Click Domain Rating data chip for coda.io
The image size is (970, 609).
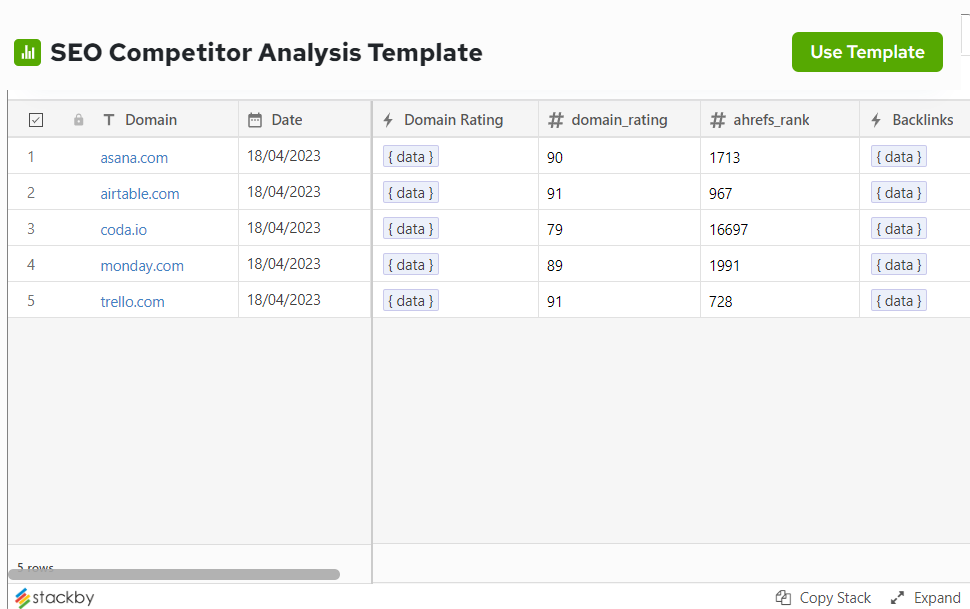pyautogui.click(x=411, y=228)
